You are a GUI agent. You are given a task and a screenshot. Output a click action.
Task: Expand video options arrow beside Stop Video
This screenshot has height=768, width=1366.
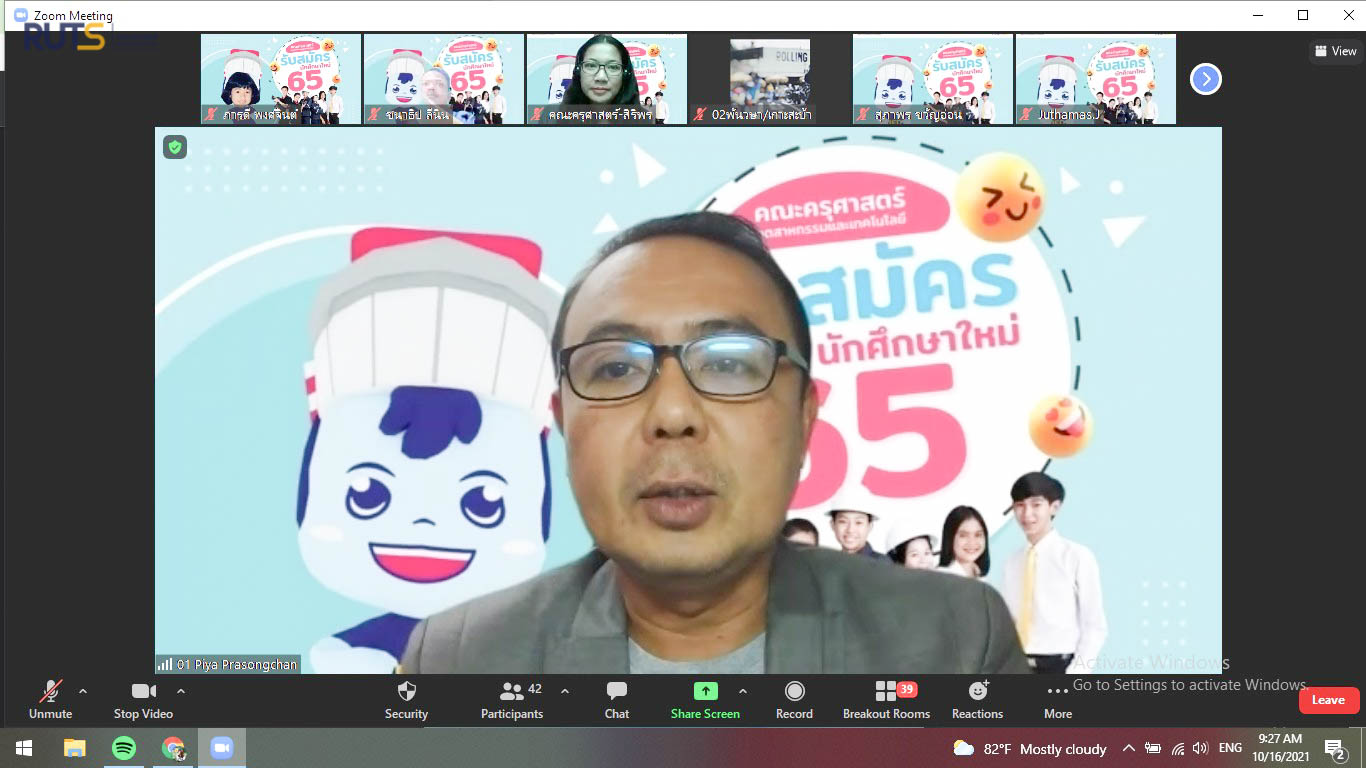click(181, 691)
